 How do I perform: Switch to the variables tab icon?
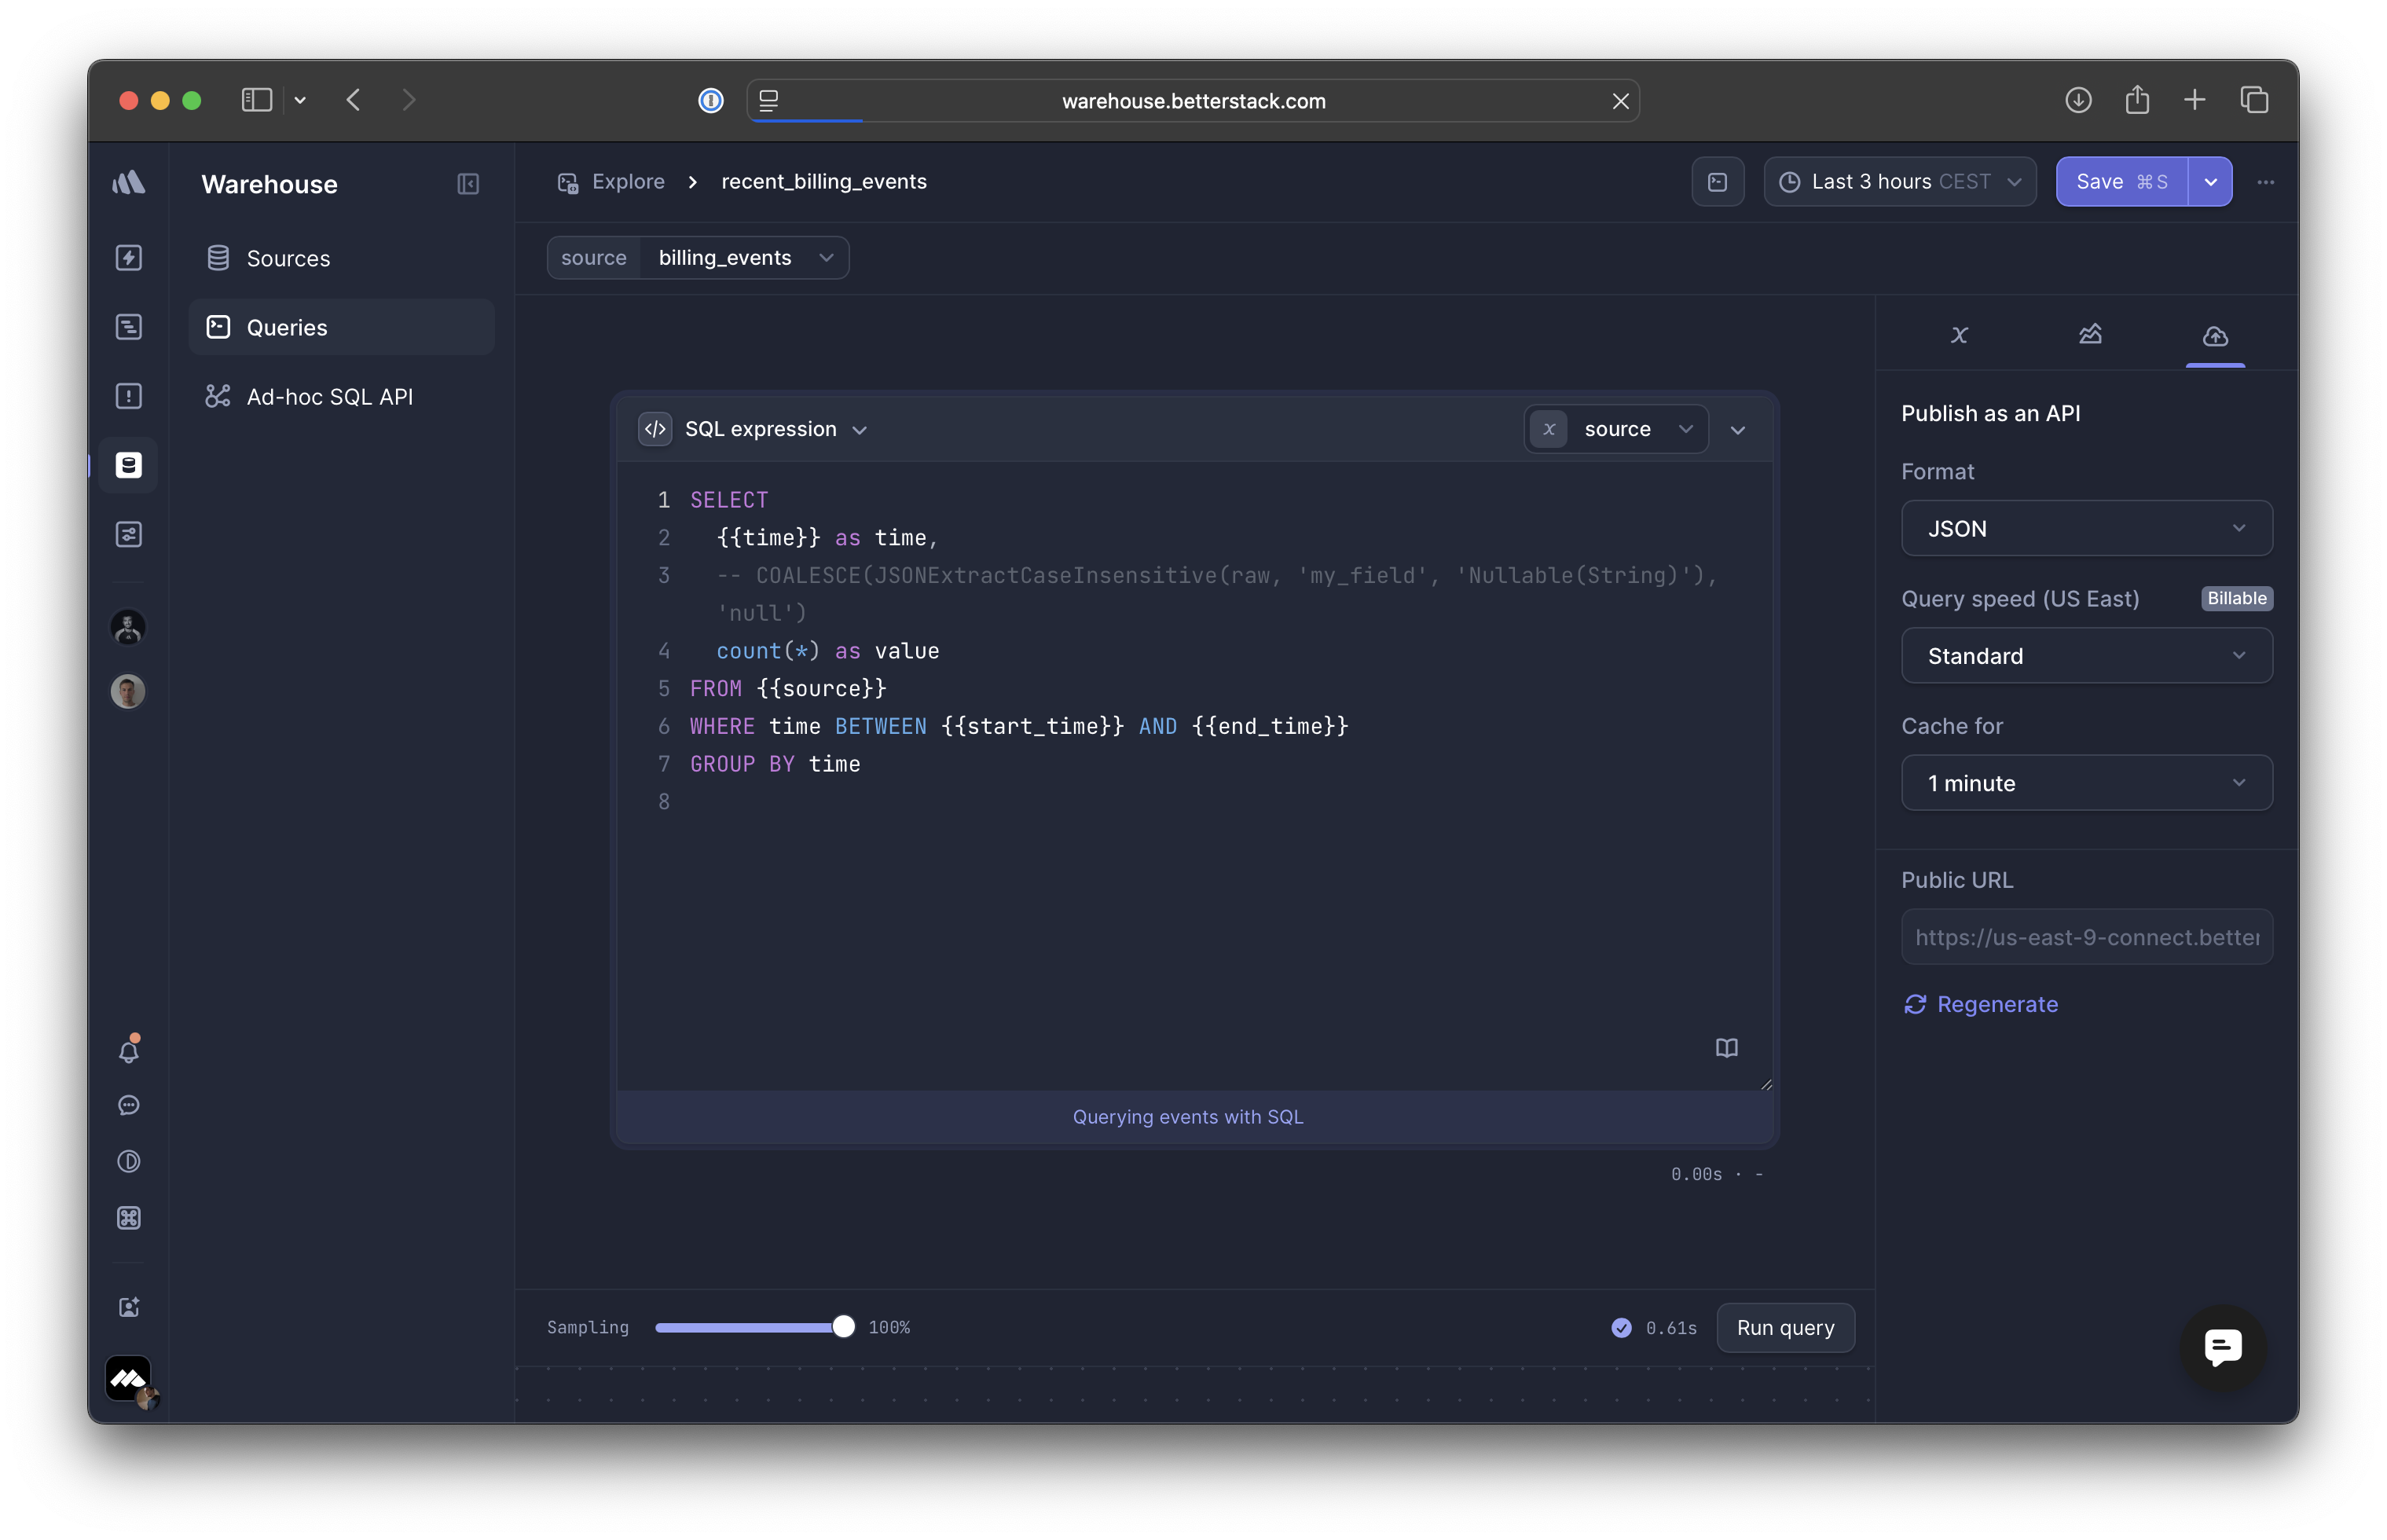[x=1959, y=335]
